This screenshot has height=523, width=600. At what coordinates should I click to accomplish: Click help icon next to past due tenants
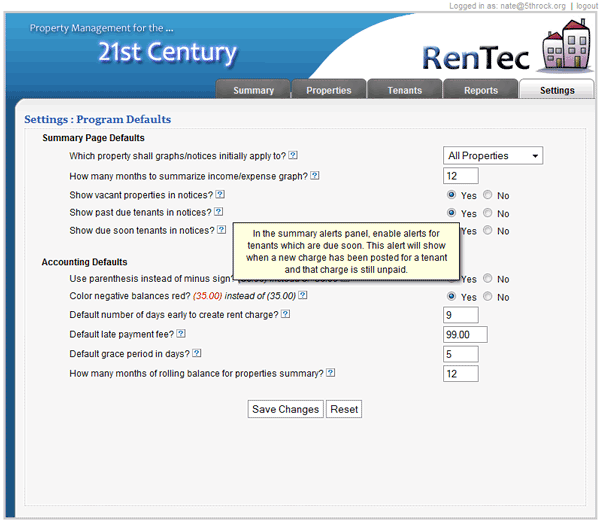217,213
